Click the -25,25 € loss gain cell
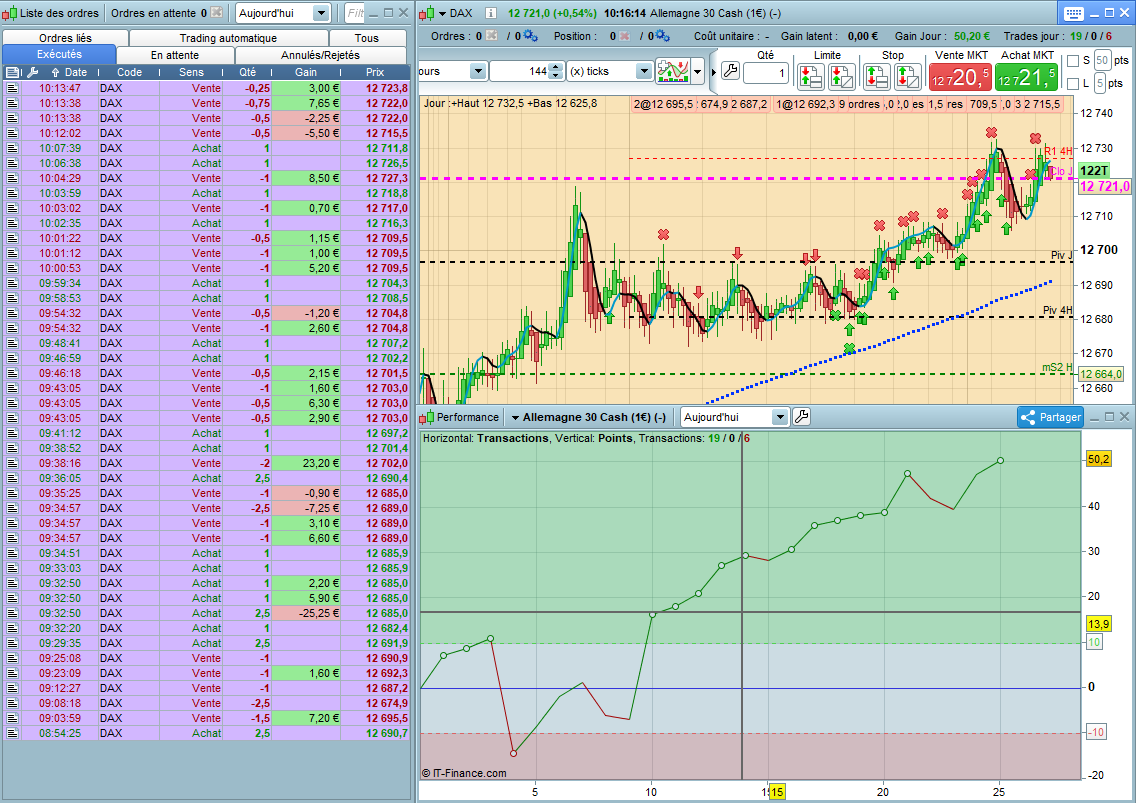 click(x=308, y=613)
